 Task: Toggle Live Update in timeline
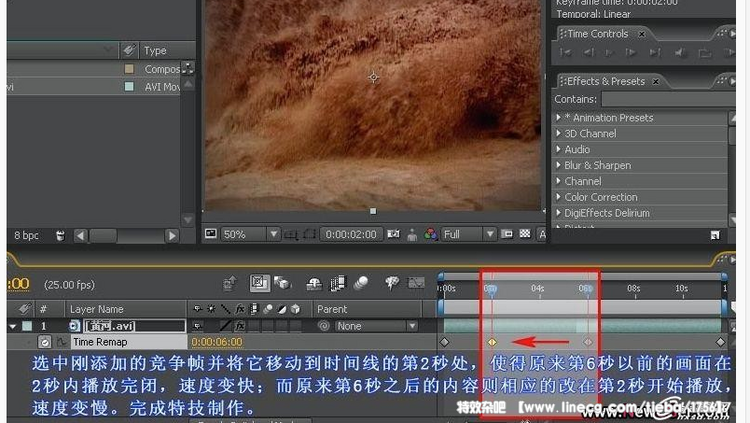coord(259,283)
